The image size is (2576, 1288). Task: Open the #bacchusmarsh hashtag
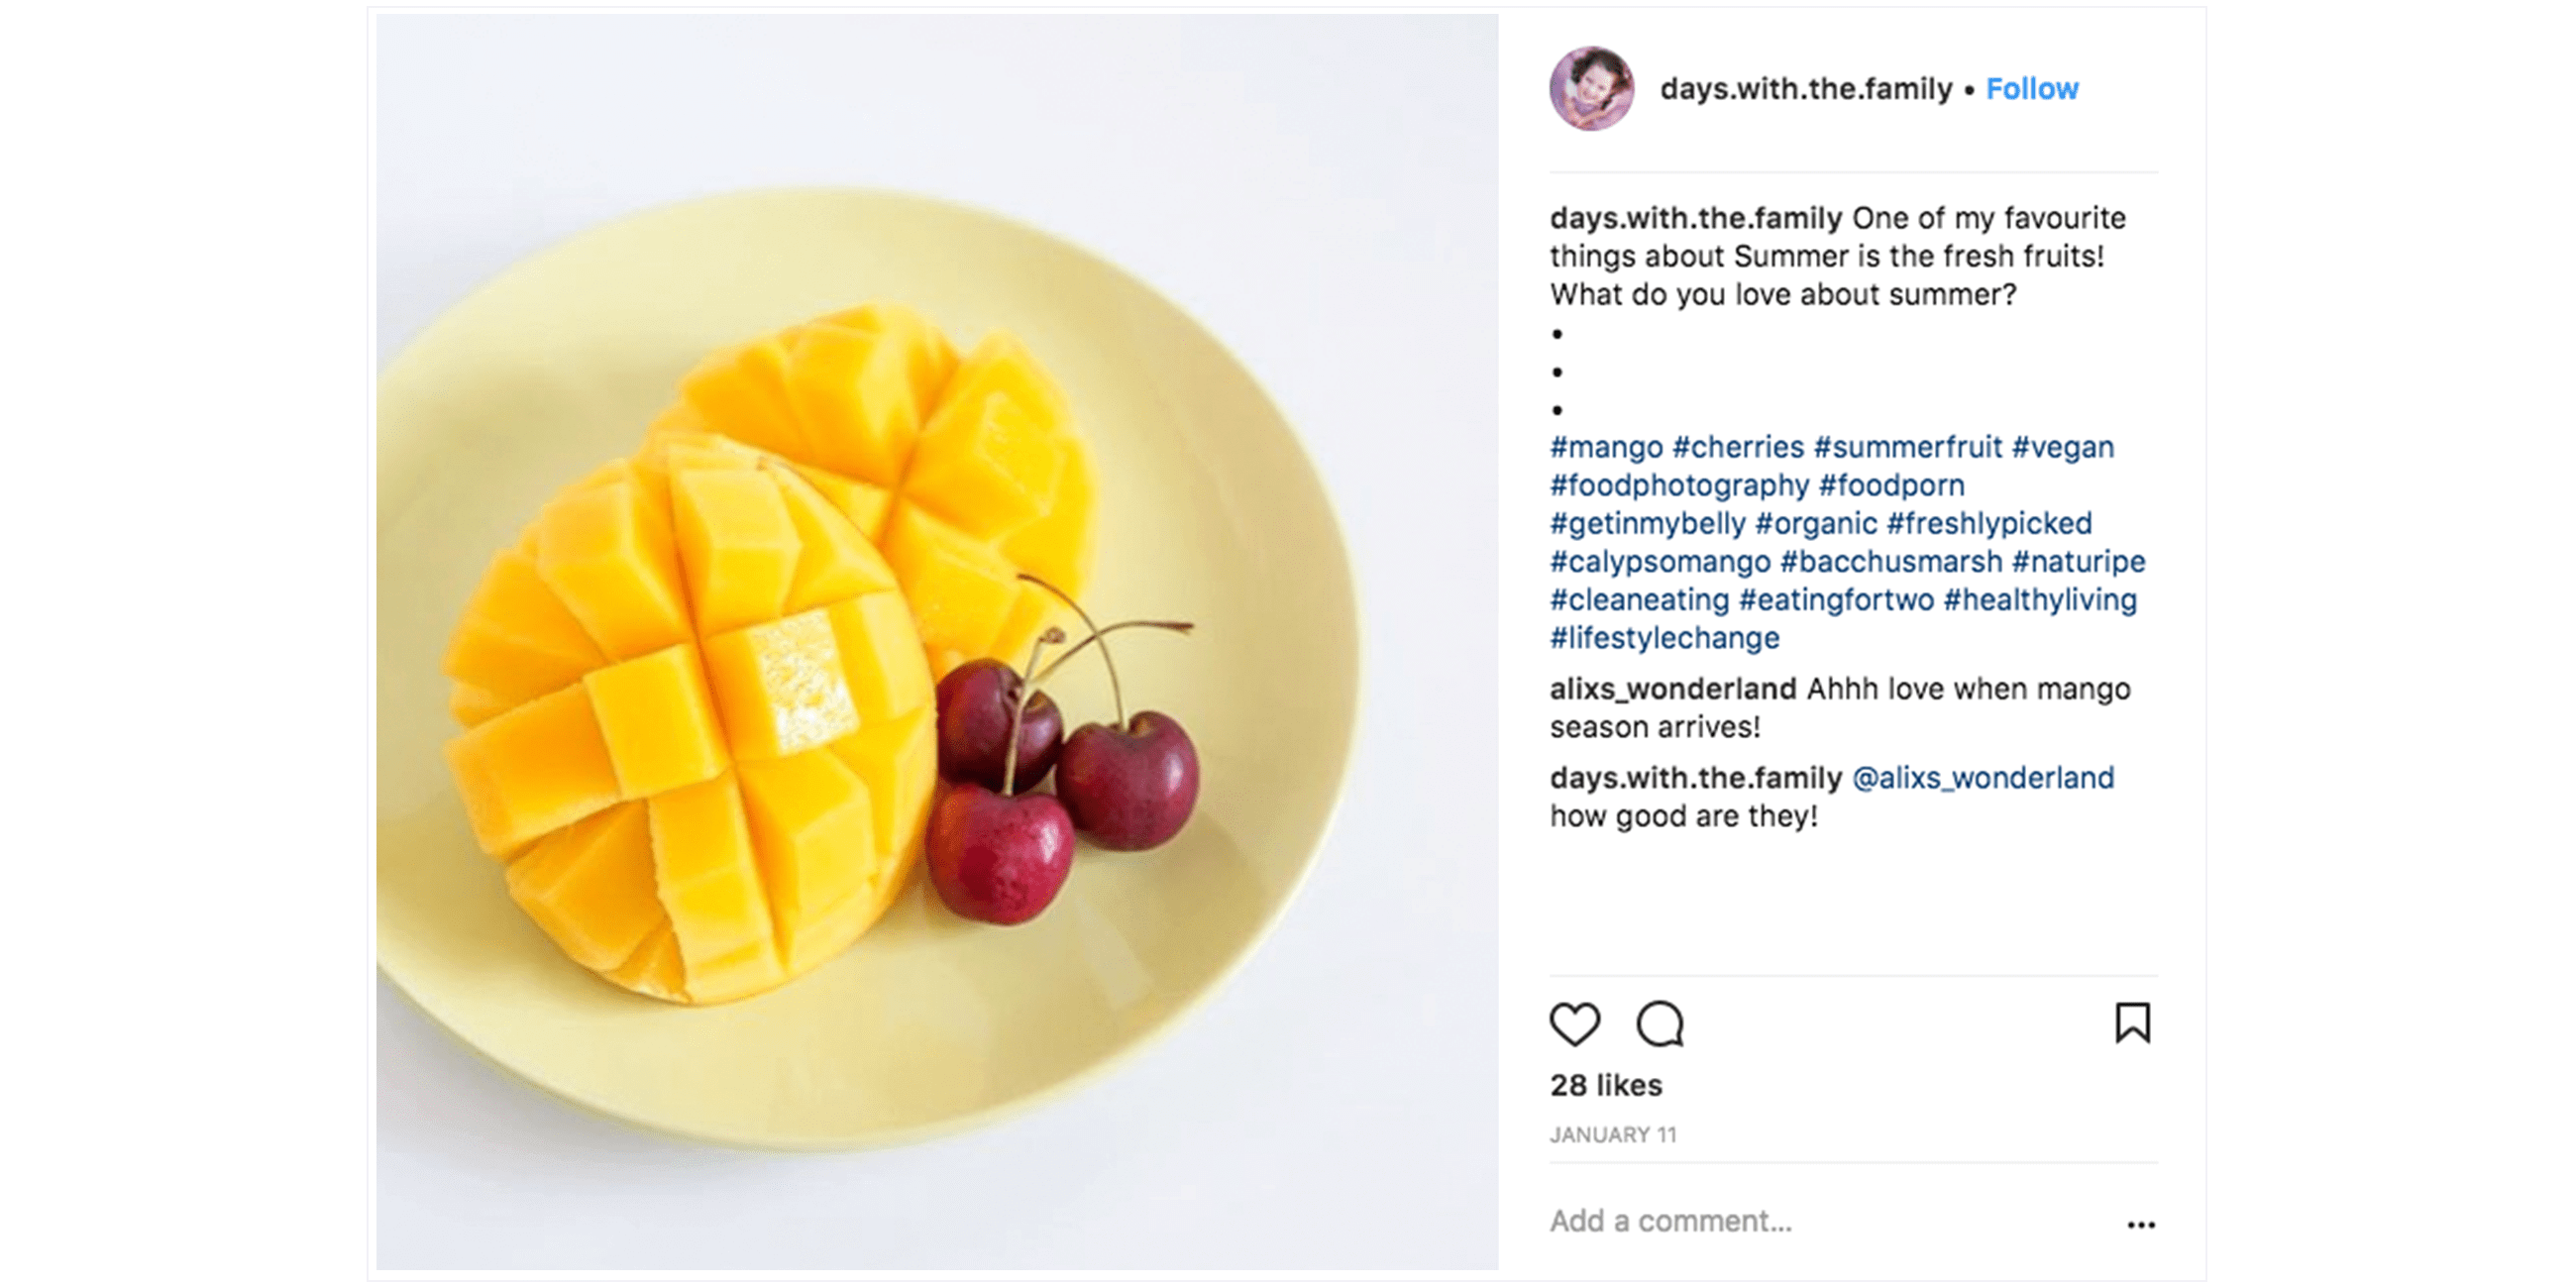(x=1891, y=561)
